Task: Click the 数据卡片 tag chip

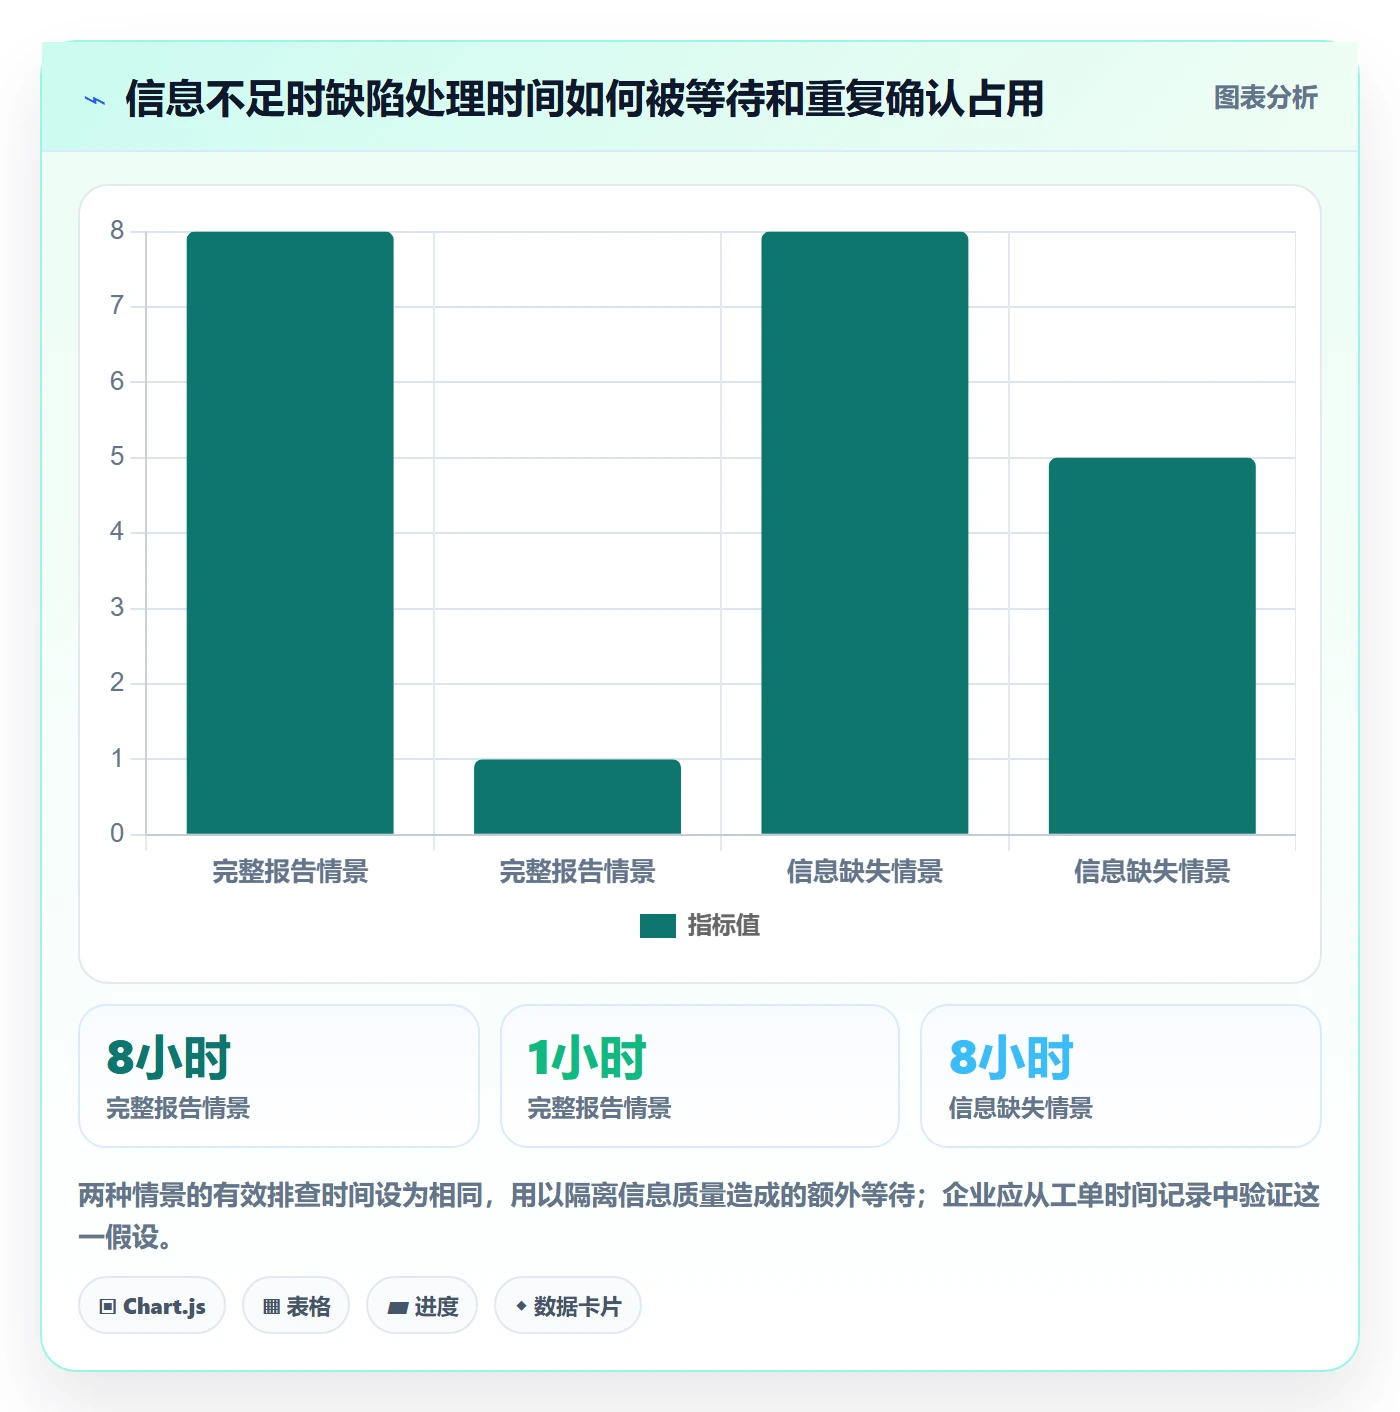Action: click(x=568, y=1306)
